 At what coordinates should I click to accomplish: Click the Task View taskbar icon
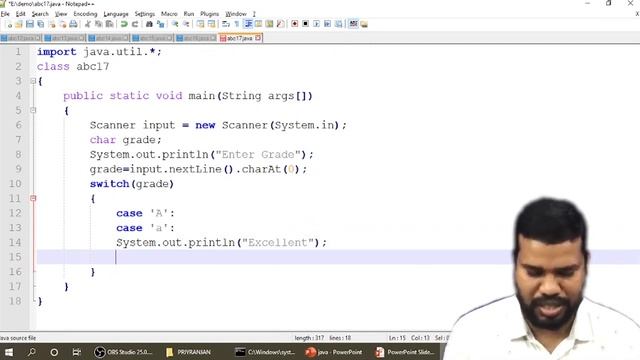(x=76, y=352)
